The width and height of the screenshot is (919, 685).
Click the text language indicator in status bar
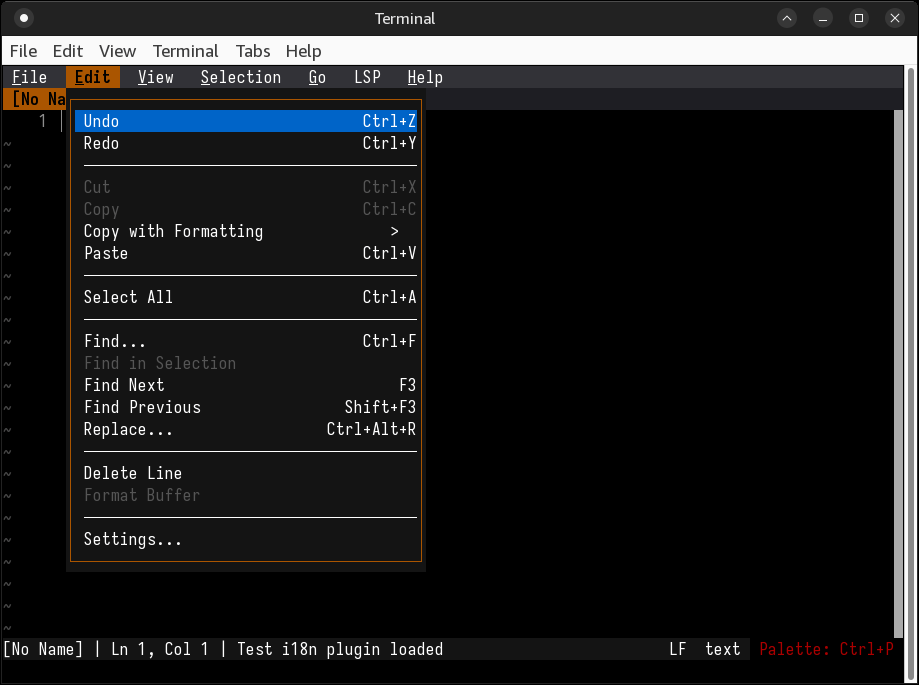pos(722,649)
